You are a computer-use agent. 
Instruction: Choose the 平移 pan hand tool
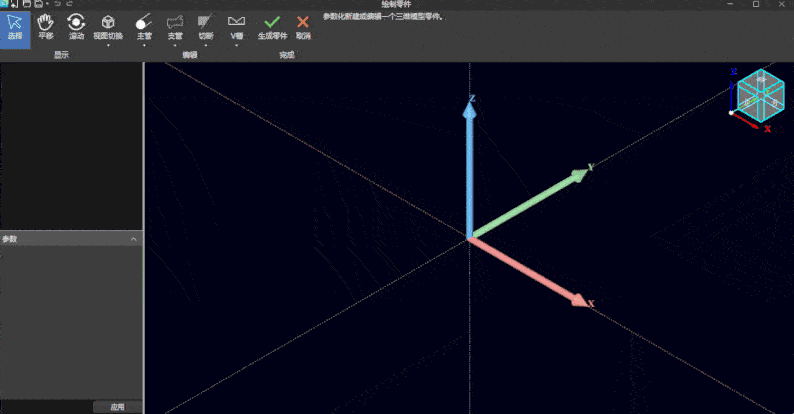[46, 27]
